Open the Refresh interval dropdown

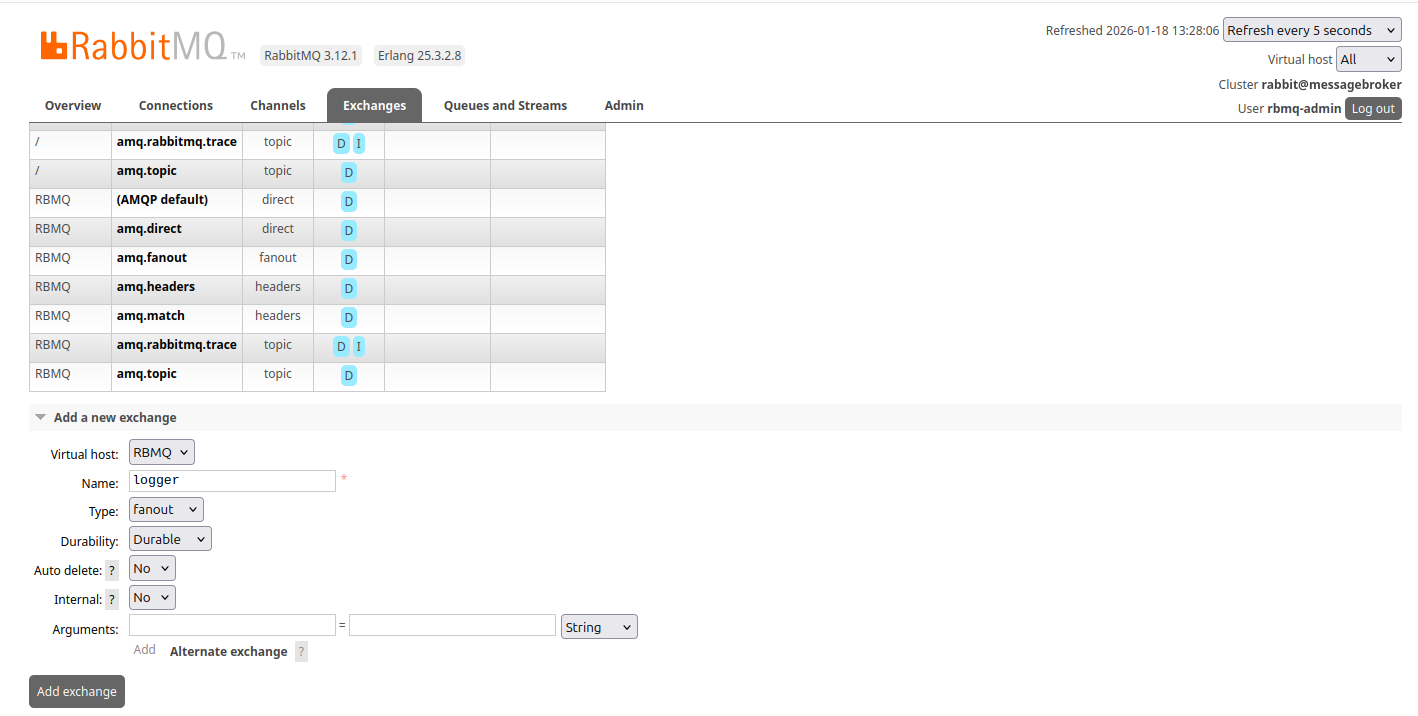point(1311,31)
